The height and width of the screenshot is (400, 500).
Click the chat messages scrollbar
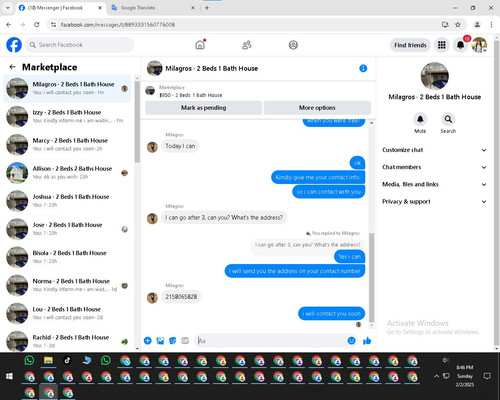[x=372, y=277]
